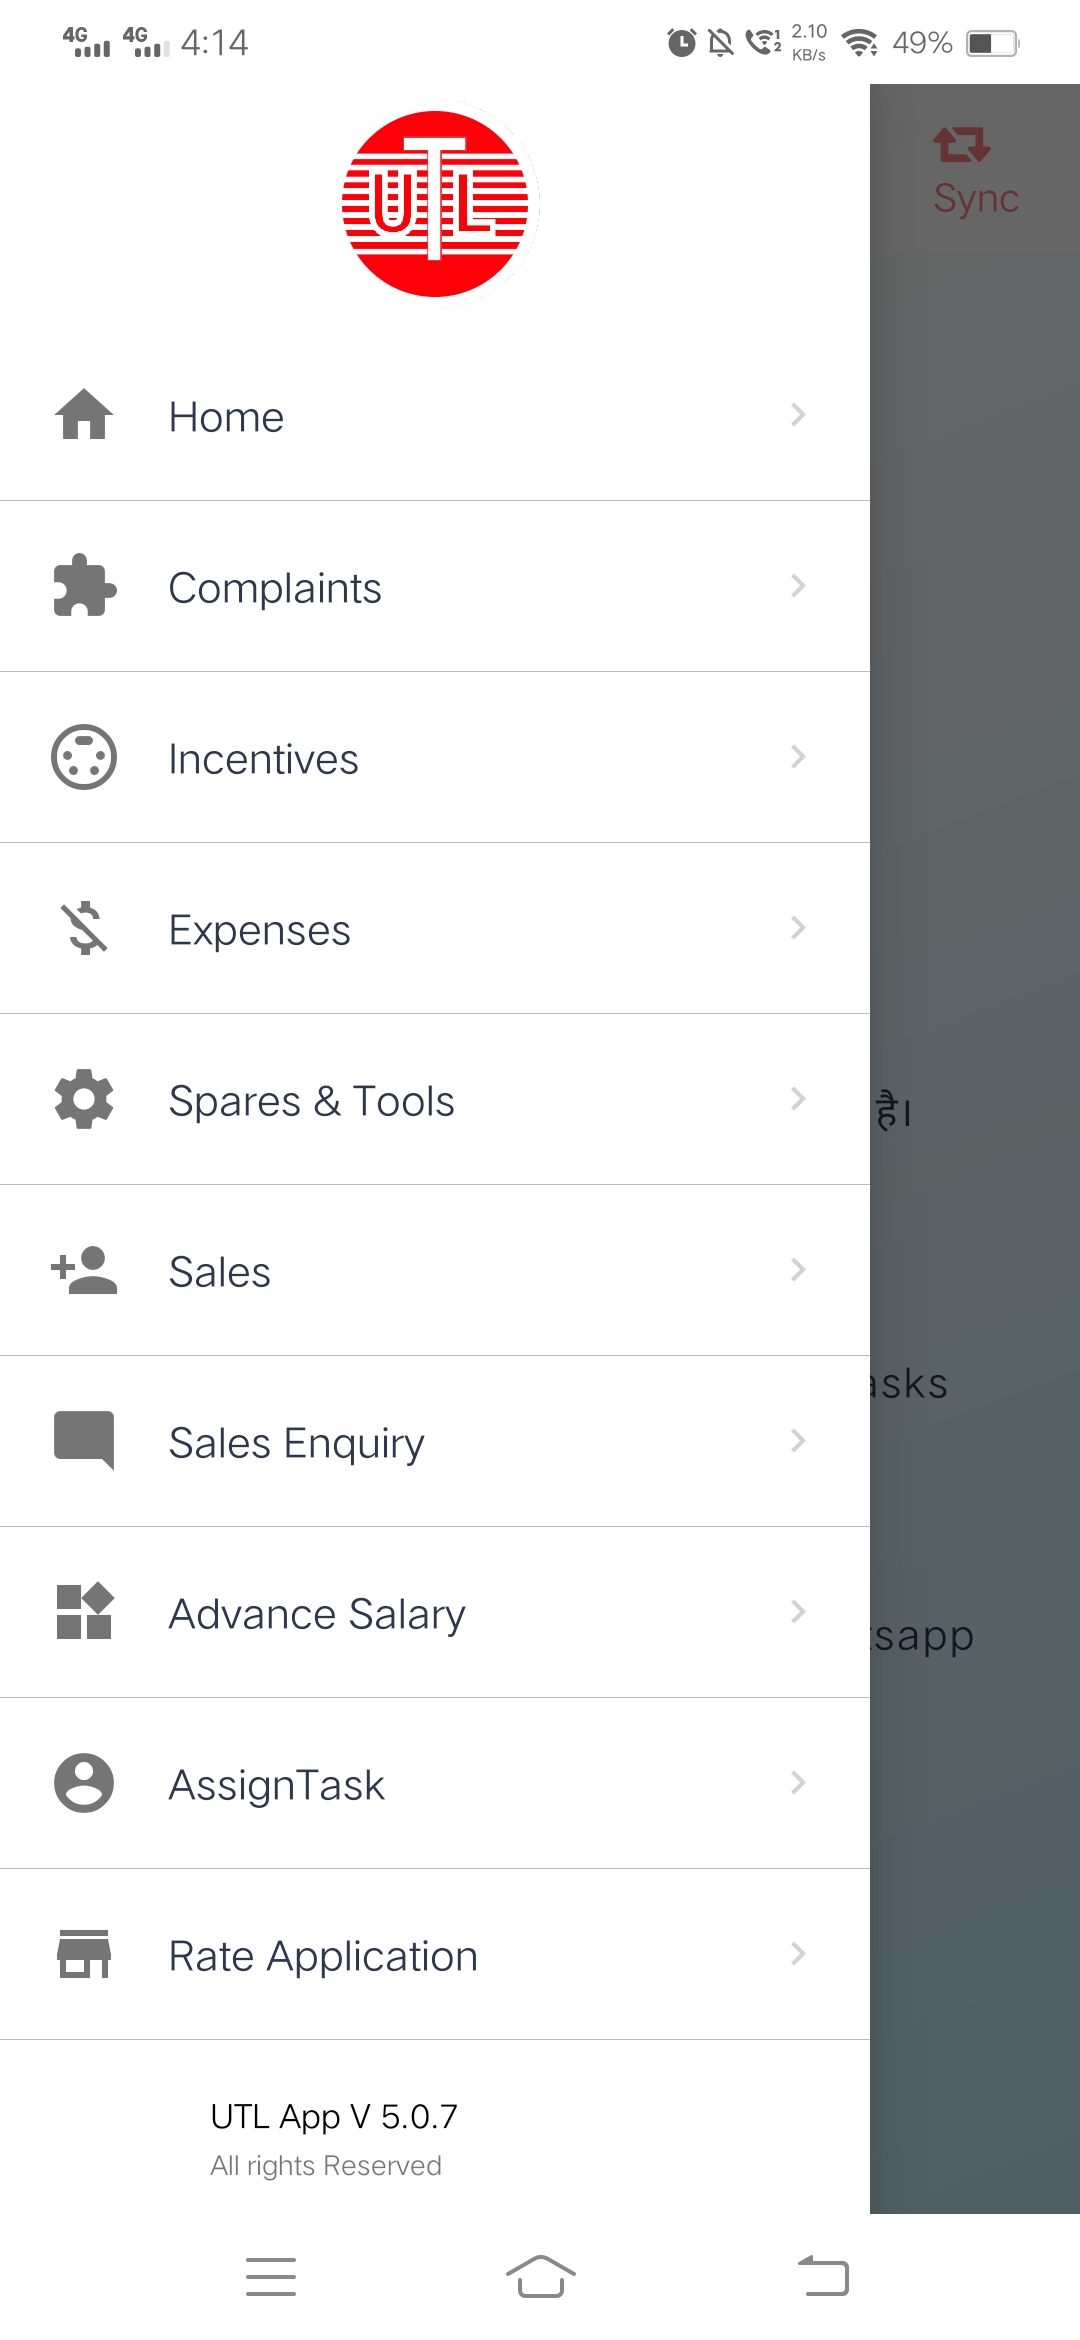1080x2340 pixels.
Task: Tap the Home house icon
Action: point(84,415)
